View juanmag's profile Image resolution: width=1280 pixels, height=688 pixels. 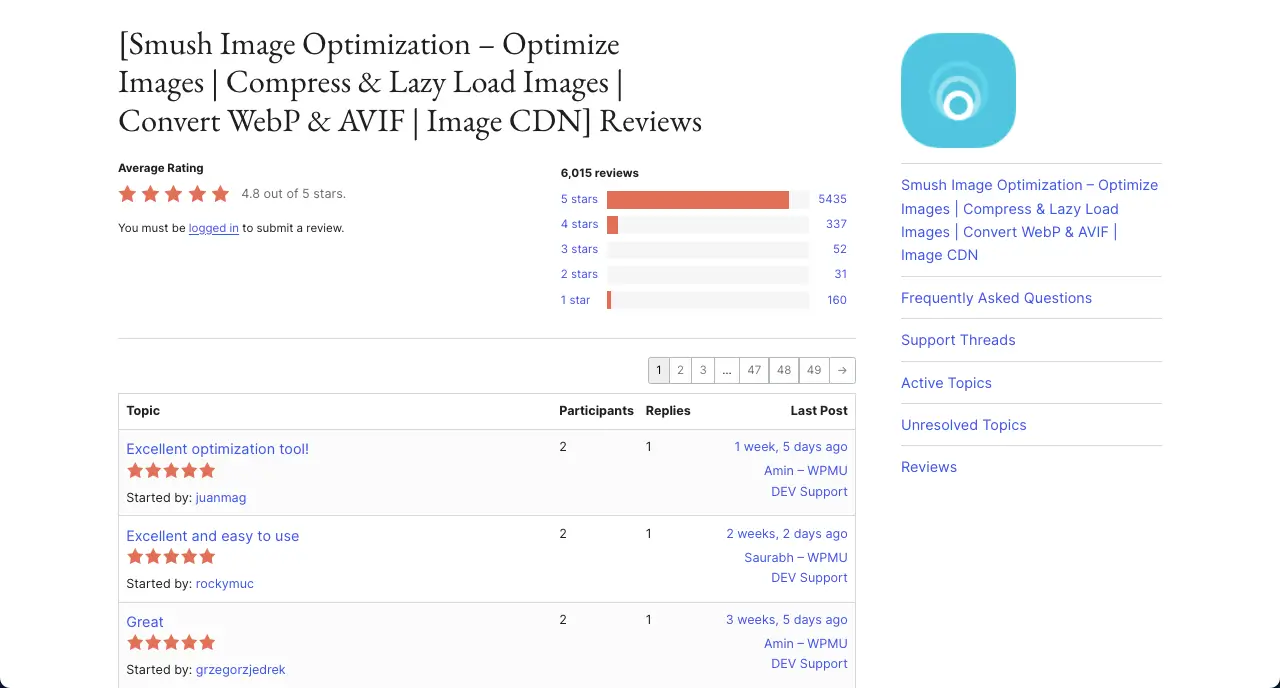pos(221,497)
